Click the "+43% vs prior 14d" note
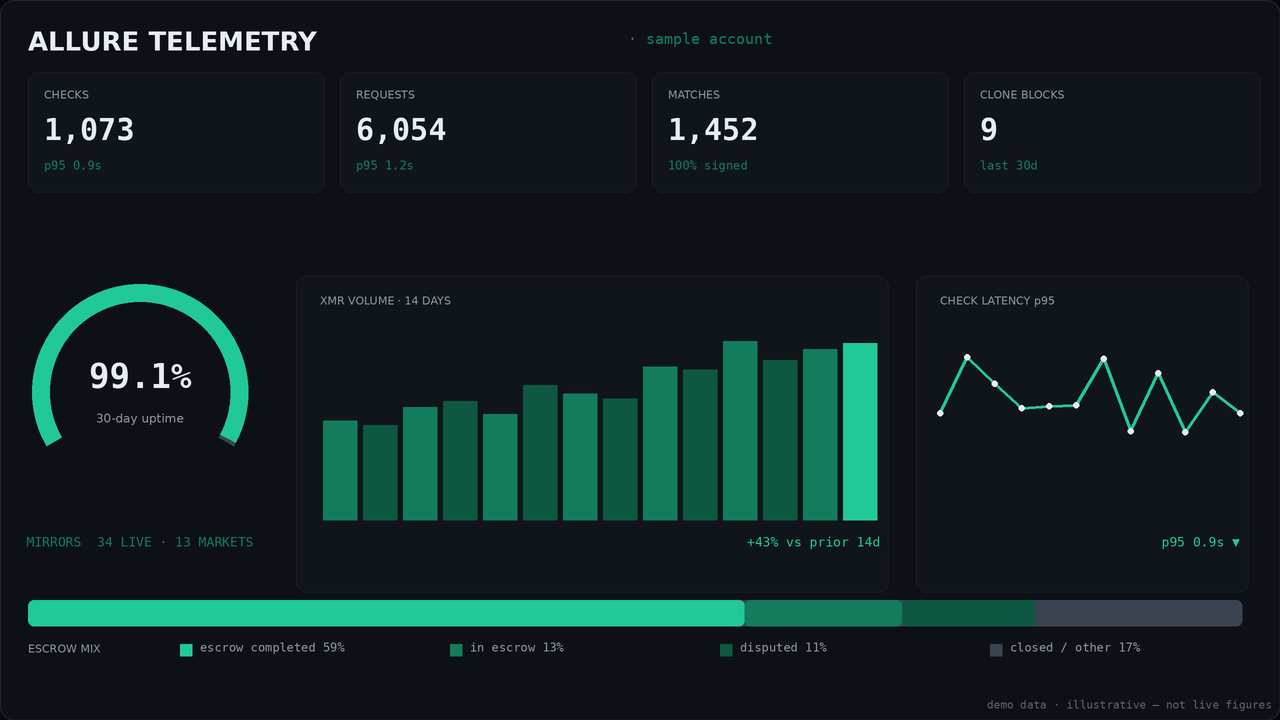The image size is (1280, 720). click(x=813, y=542)
